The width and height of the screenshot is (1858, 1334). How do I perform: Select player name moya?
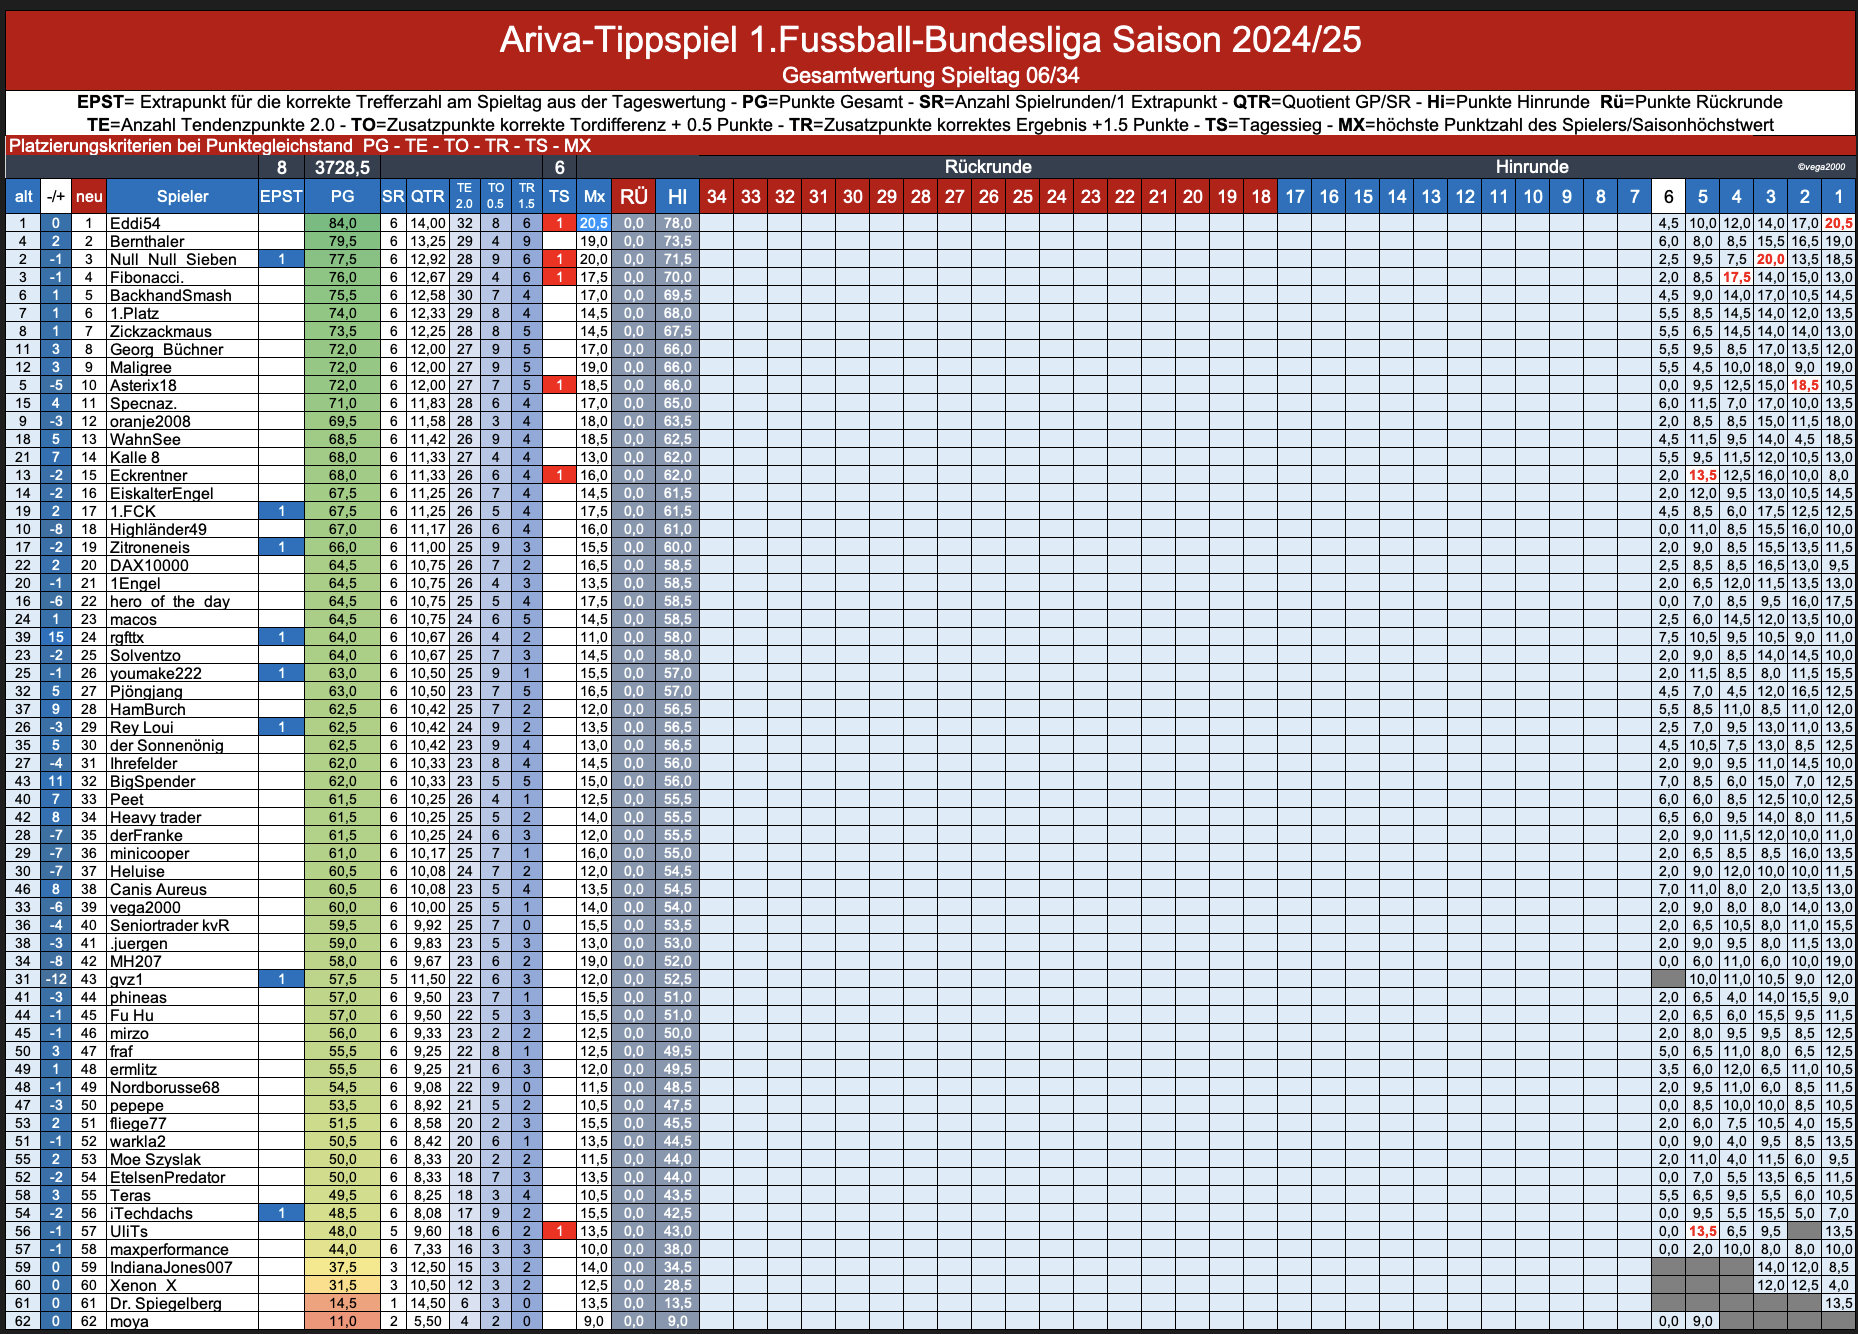129,1321
